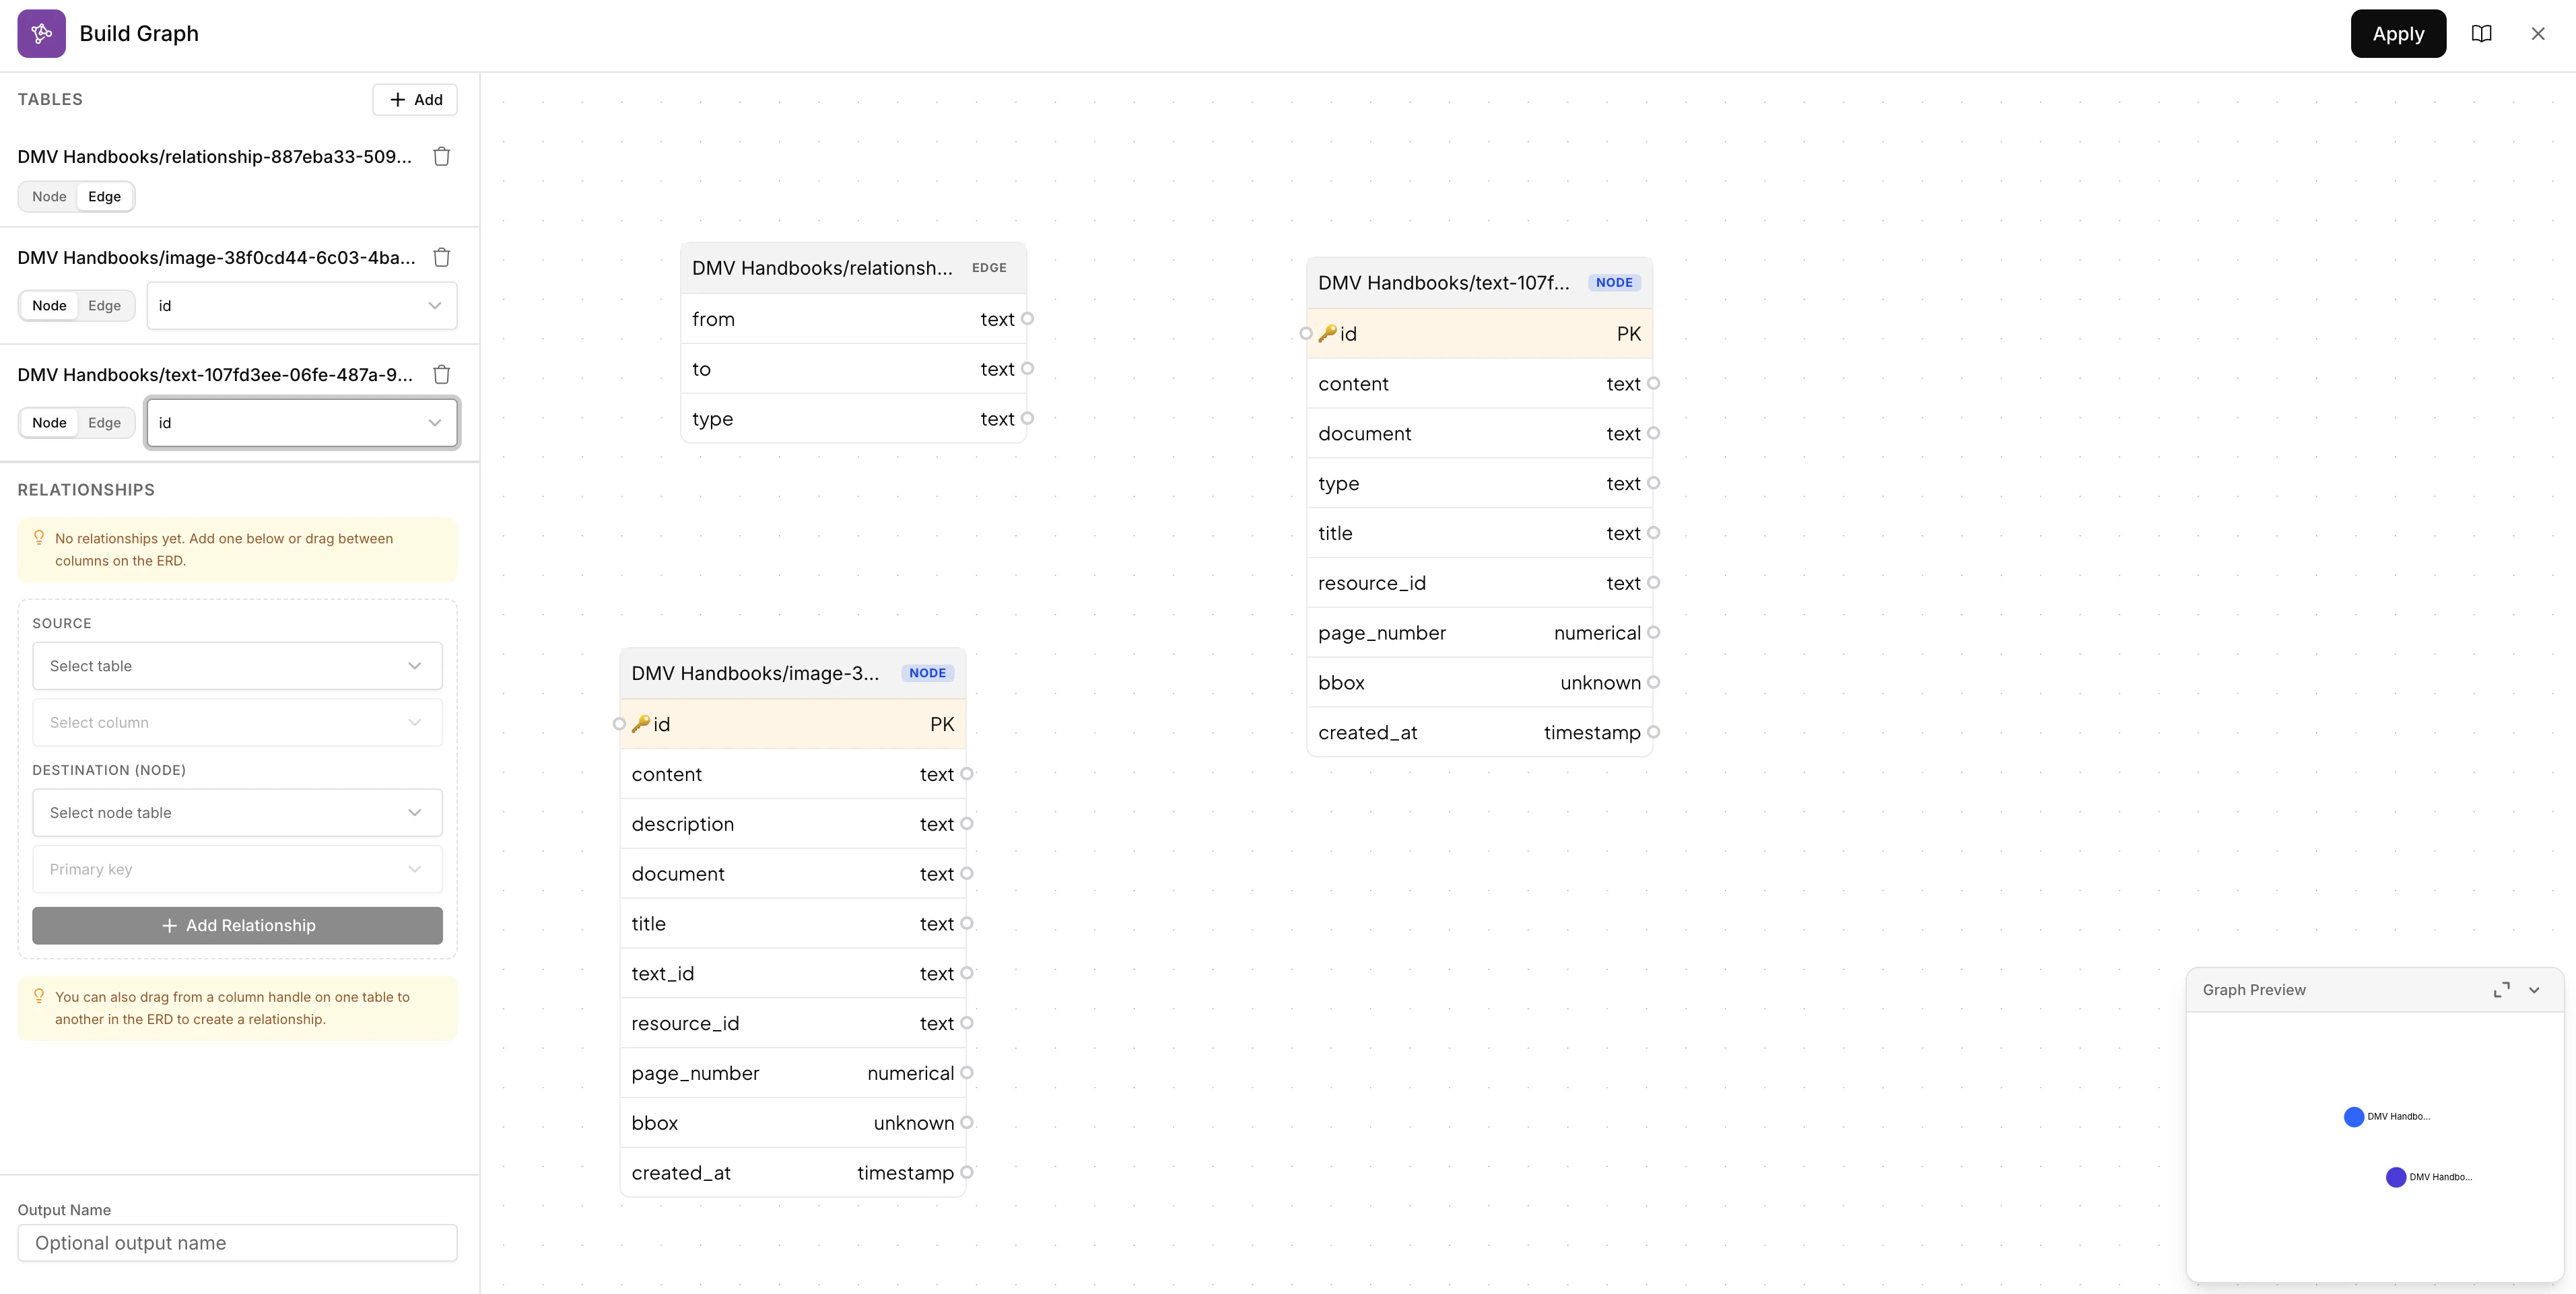
Task: Click the Add Relationship button
Action: coord(236,925)
